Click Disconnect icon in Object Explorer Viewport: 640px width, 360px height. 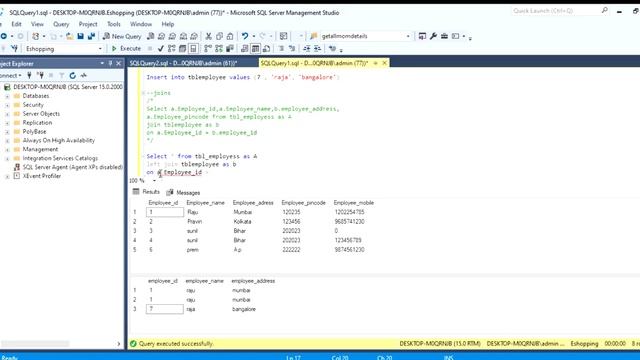pos(40,76)
